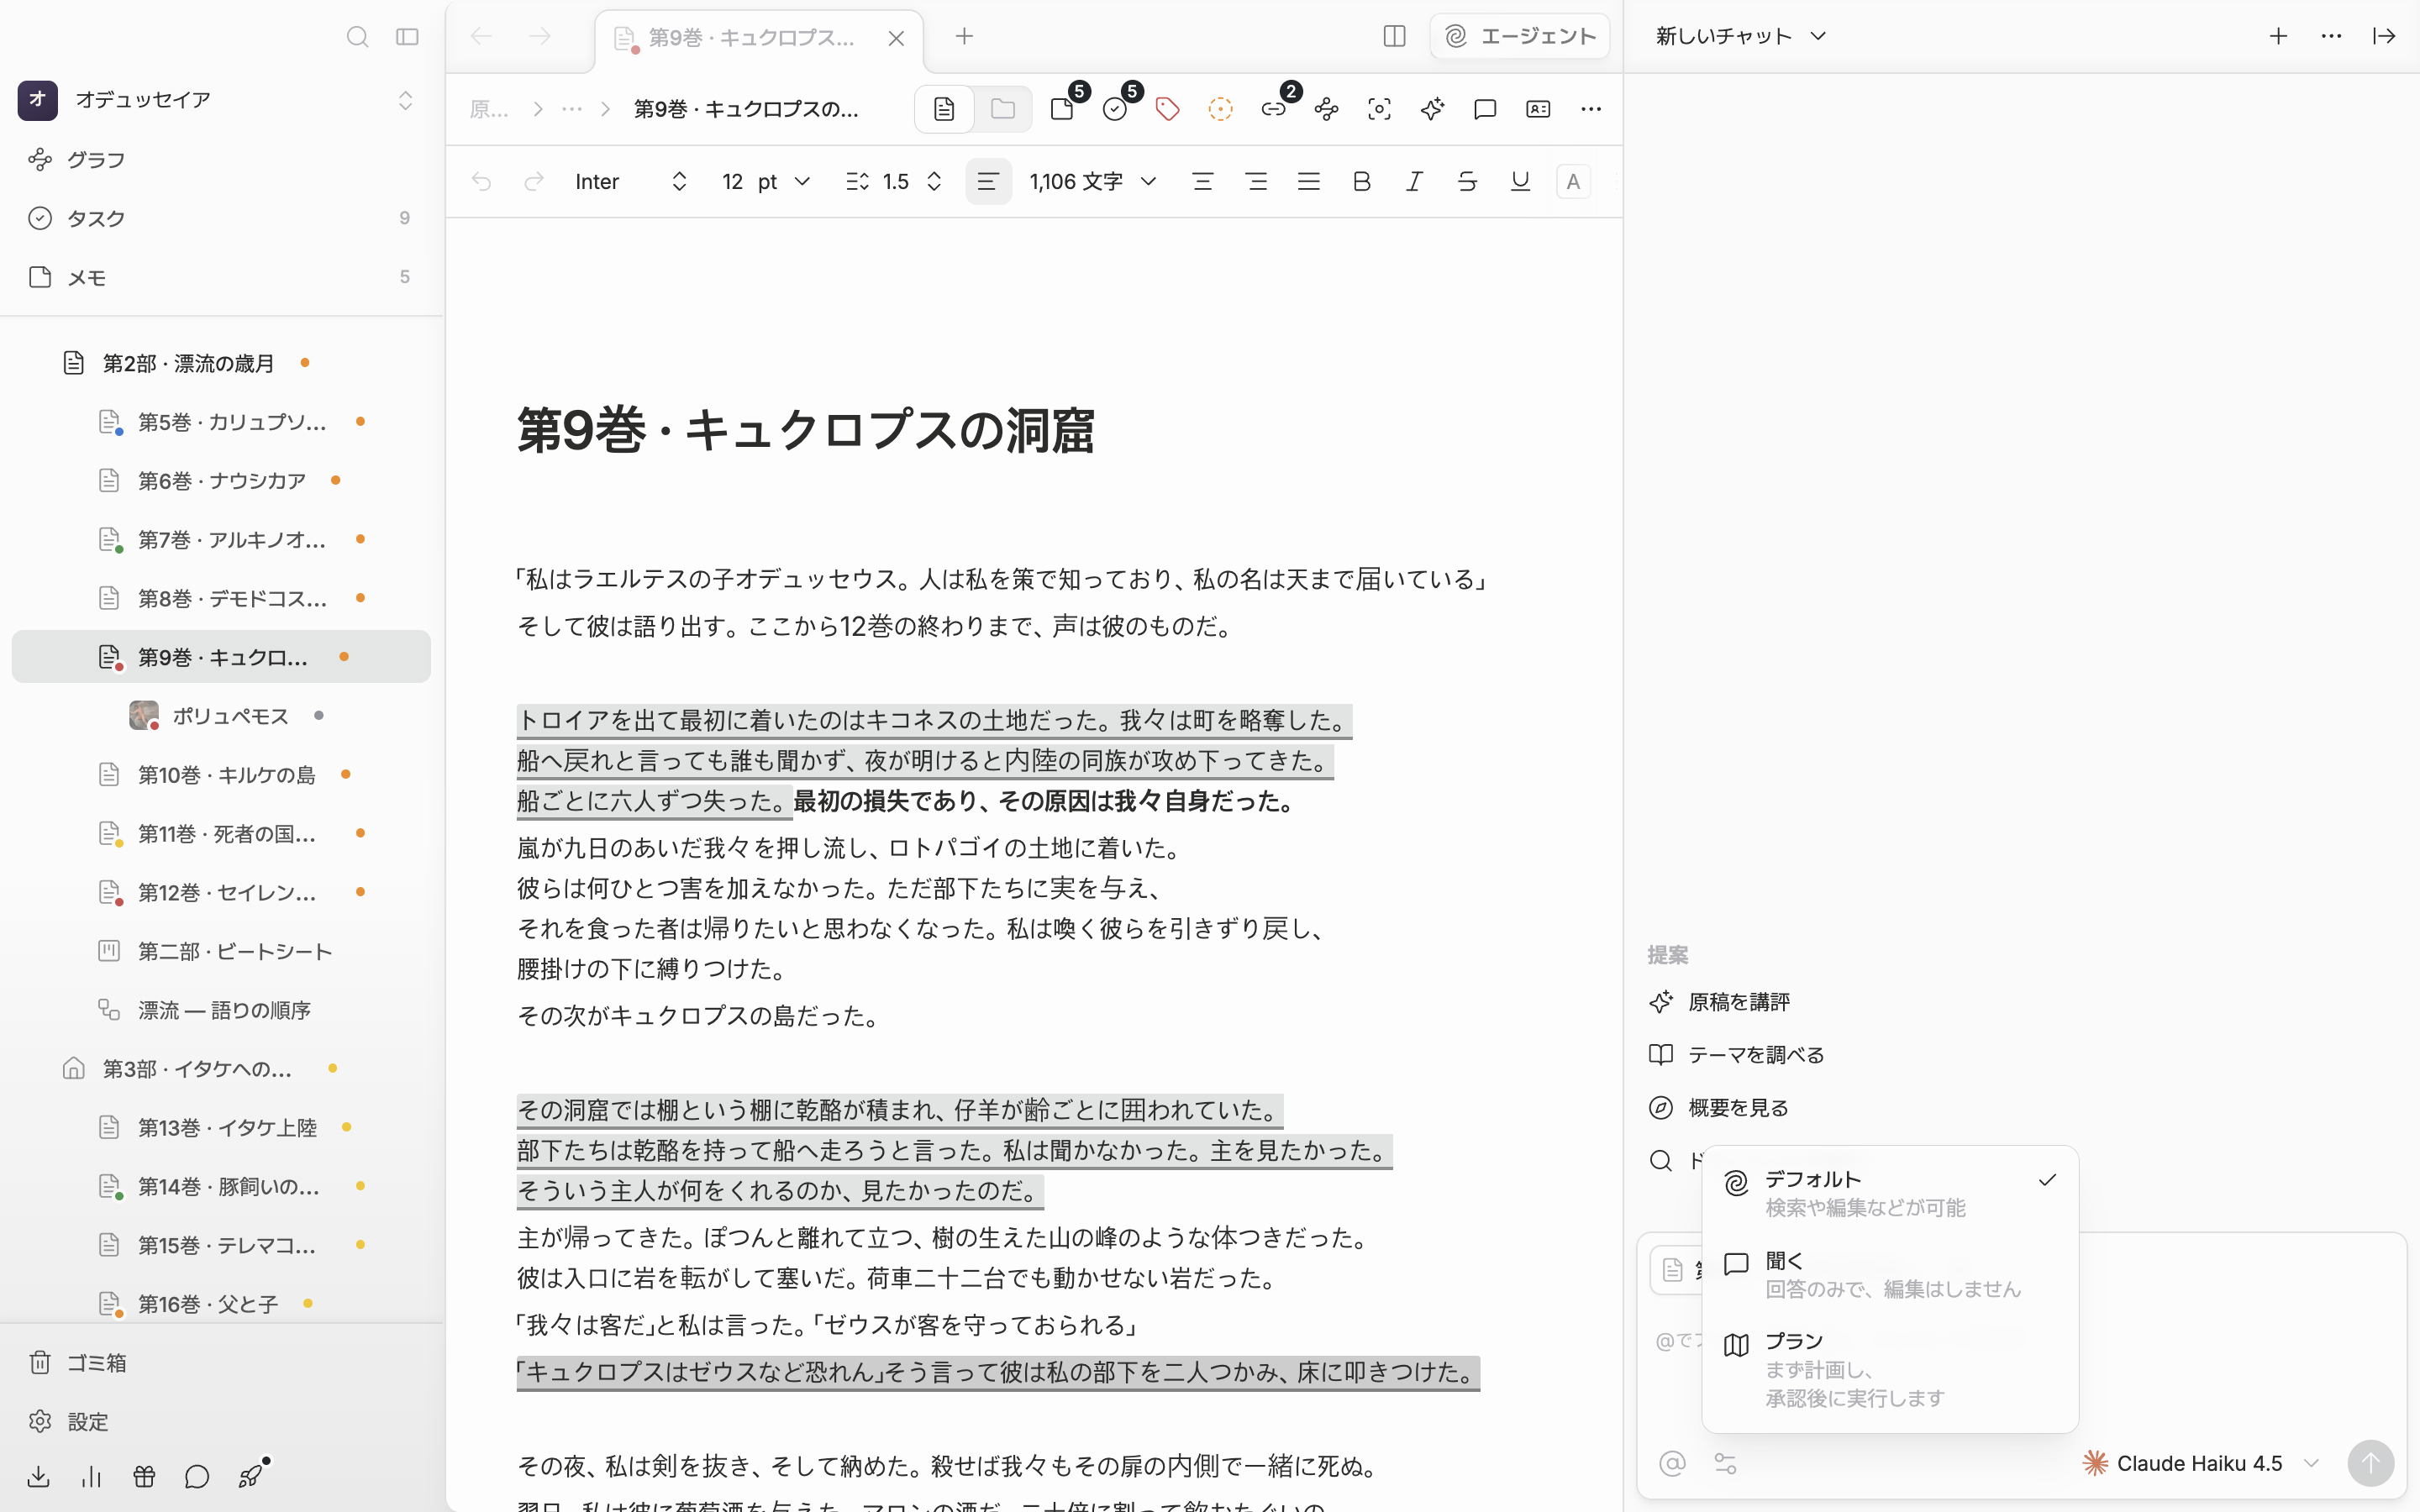This screenshot has width=2420, height=1512.
Task: Right align the text
Action: 1256,182
